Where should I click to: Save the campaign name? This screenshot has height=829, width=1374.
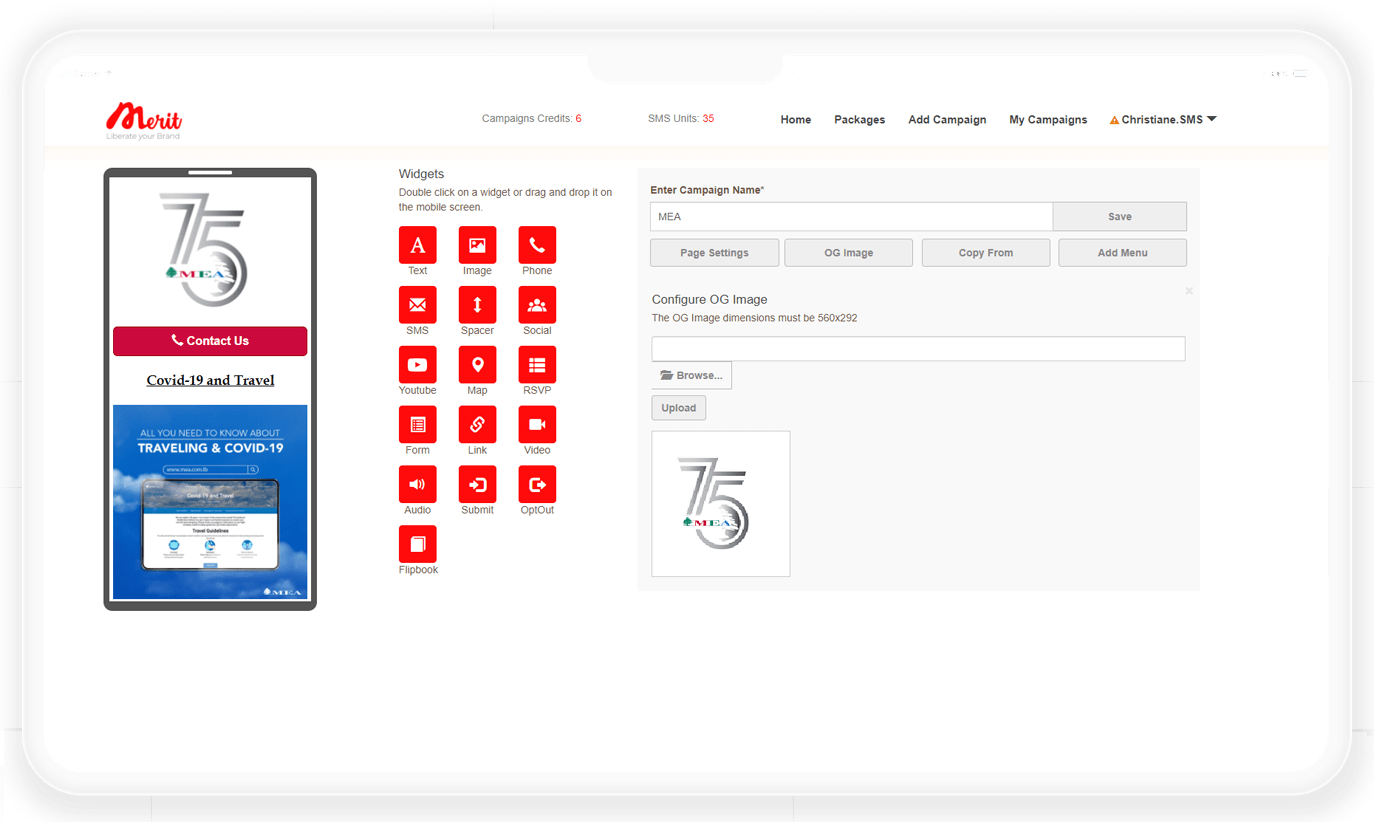[1119, 217]
